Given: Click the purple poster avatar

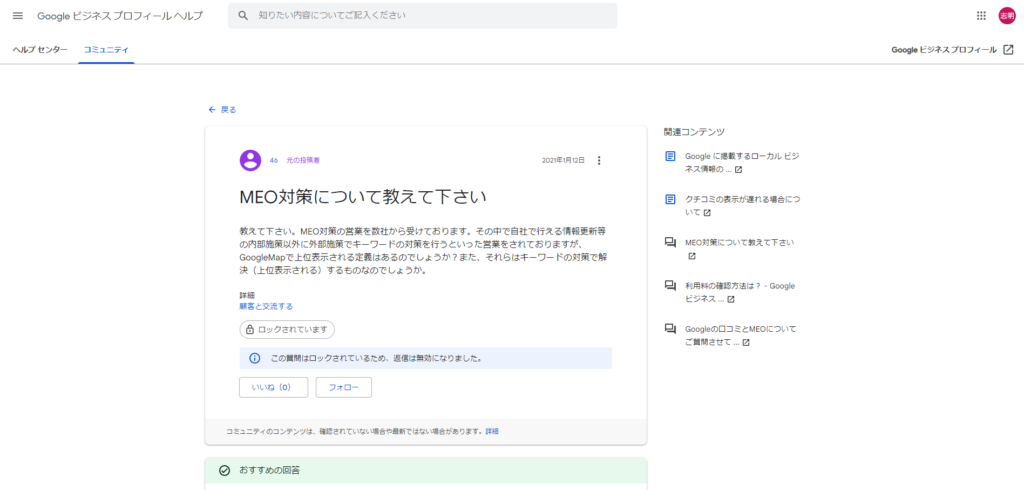Looking at the screenshot, I should (x=251, y=160).
